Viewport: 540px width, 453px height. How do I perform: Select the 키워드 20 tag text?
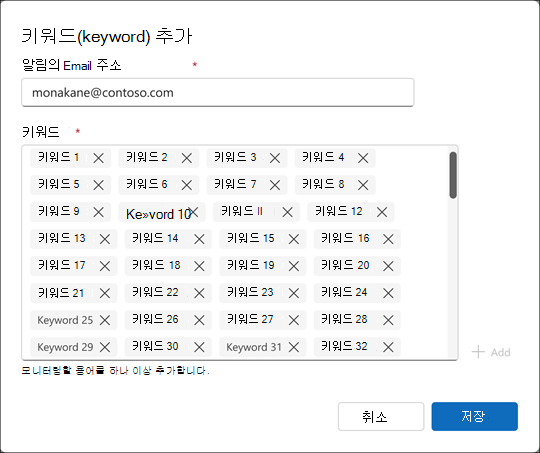pos(345,265)
